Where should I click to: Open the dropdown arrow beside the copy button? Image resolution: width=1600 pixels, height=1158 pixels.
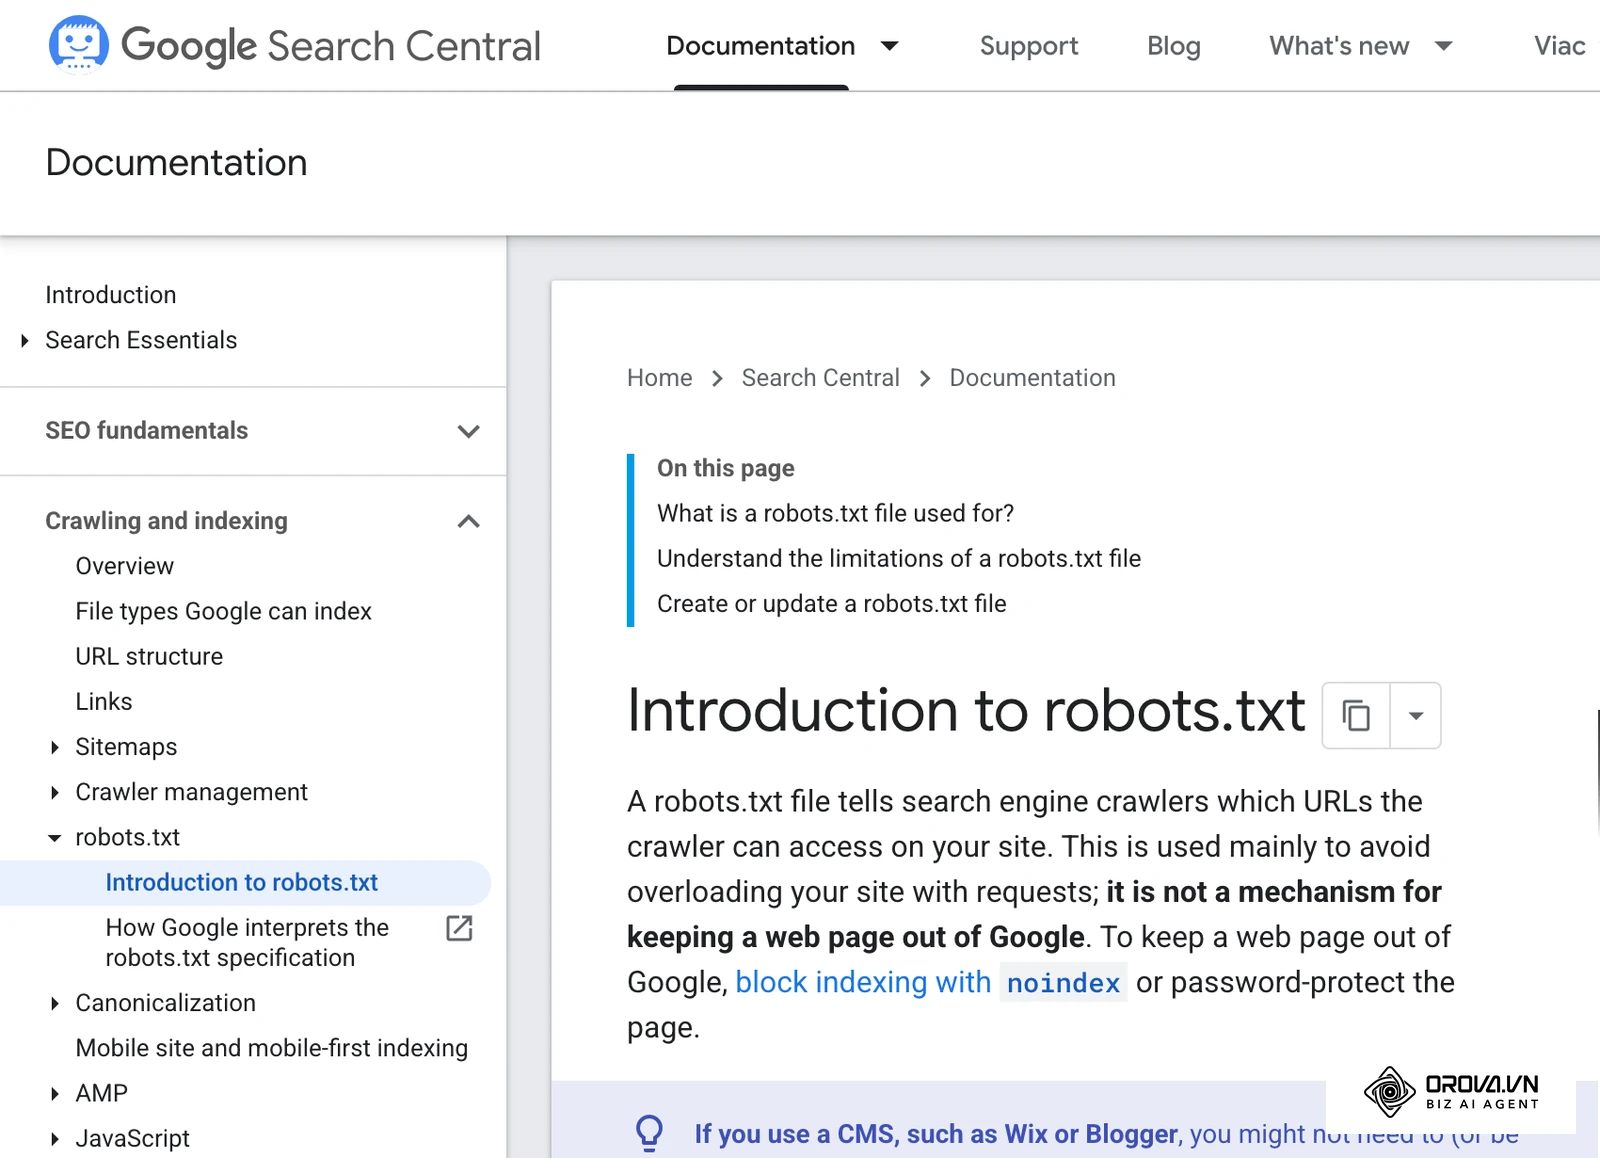[1416, 715]
